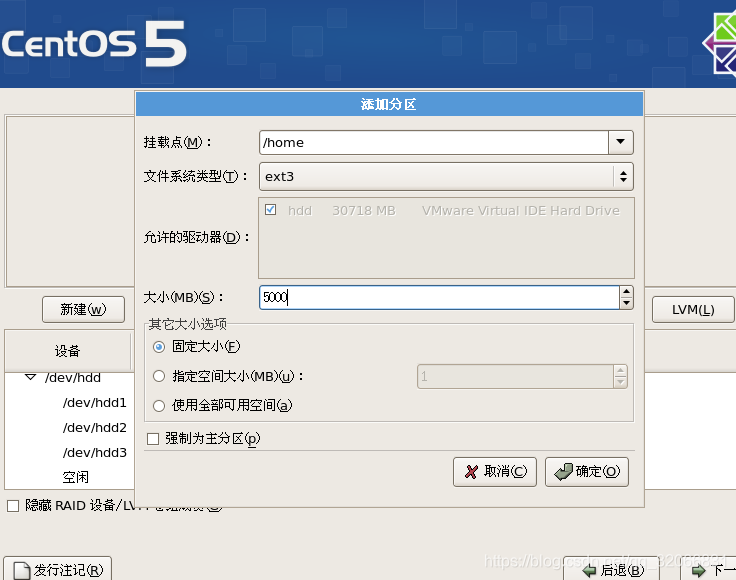This screenshot has height=580, width=736.
Task: Decrease size with the down stepper arrow
Action: click(x=626, y=303)
